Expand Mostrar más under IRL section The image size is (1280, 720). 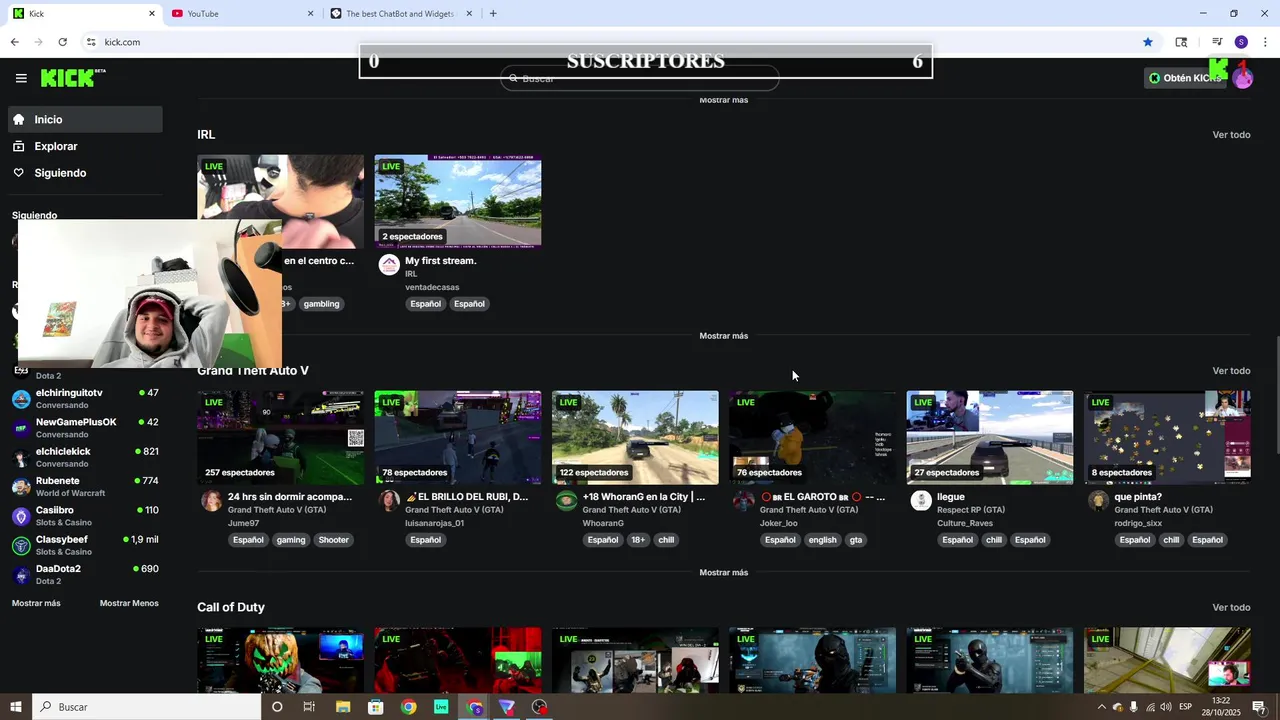(x=724, y=336)
